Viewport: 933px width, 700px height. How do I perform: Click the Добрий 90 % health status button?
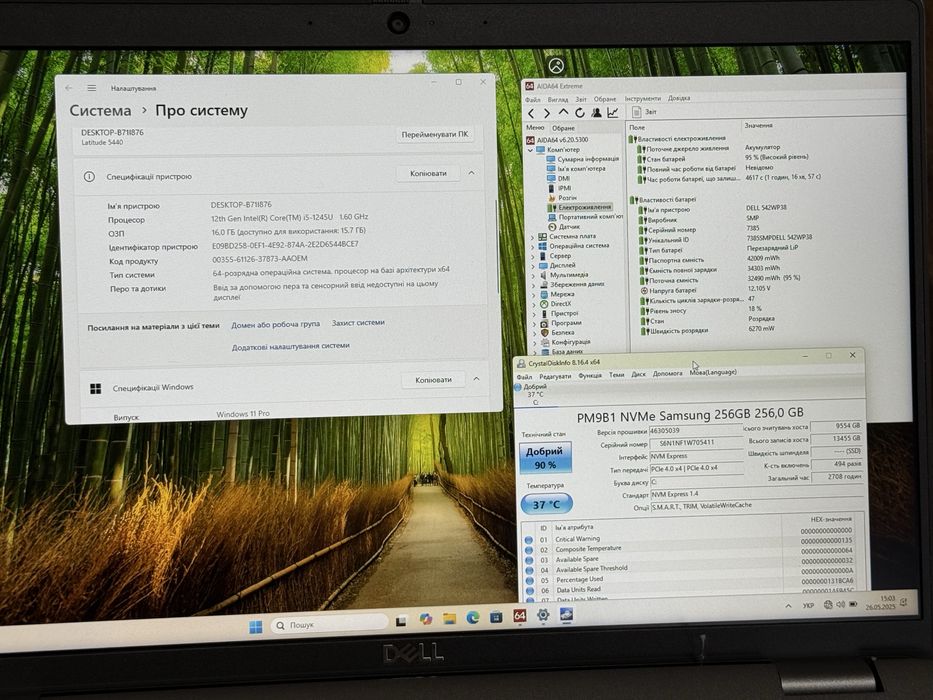pyautogui.click(x=545, y=457)
